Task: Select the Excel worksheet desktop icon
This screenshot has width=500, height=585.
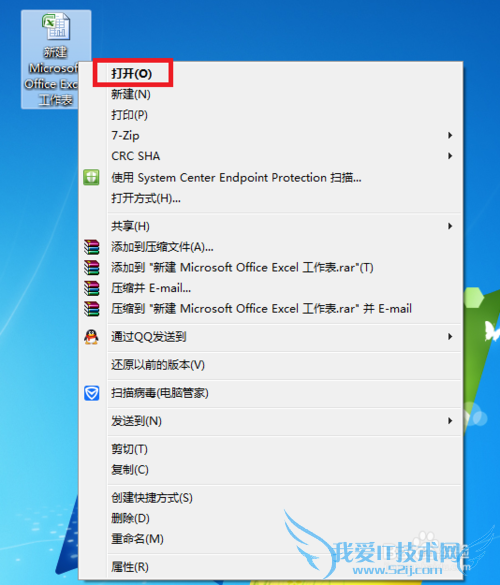Action: (56, 59)
